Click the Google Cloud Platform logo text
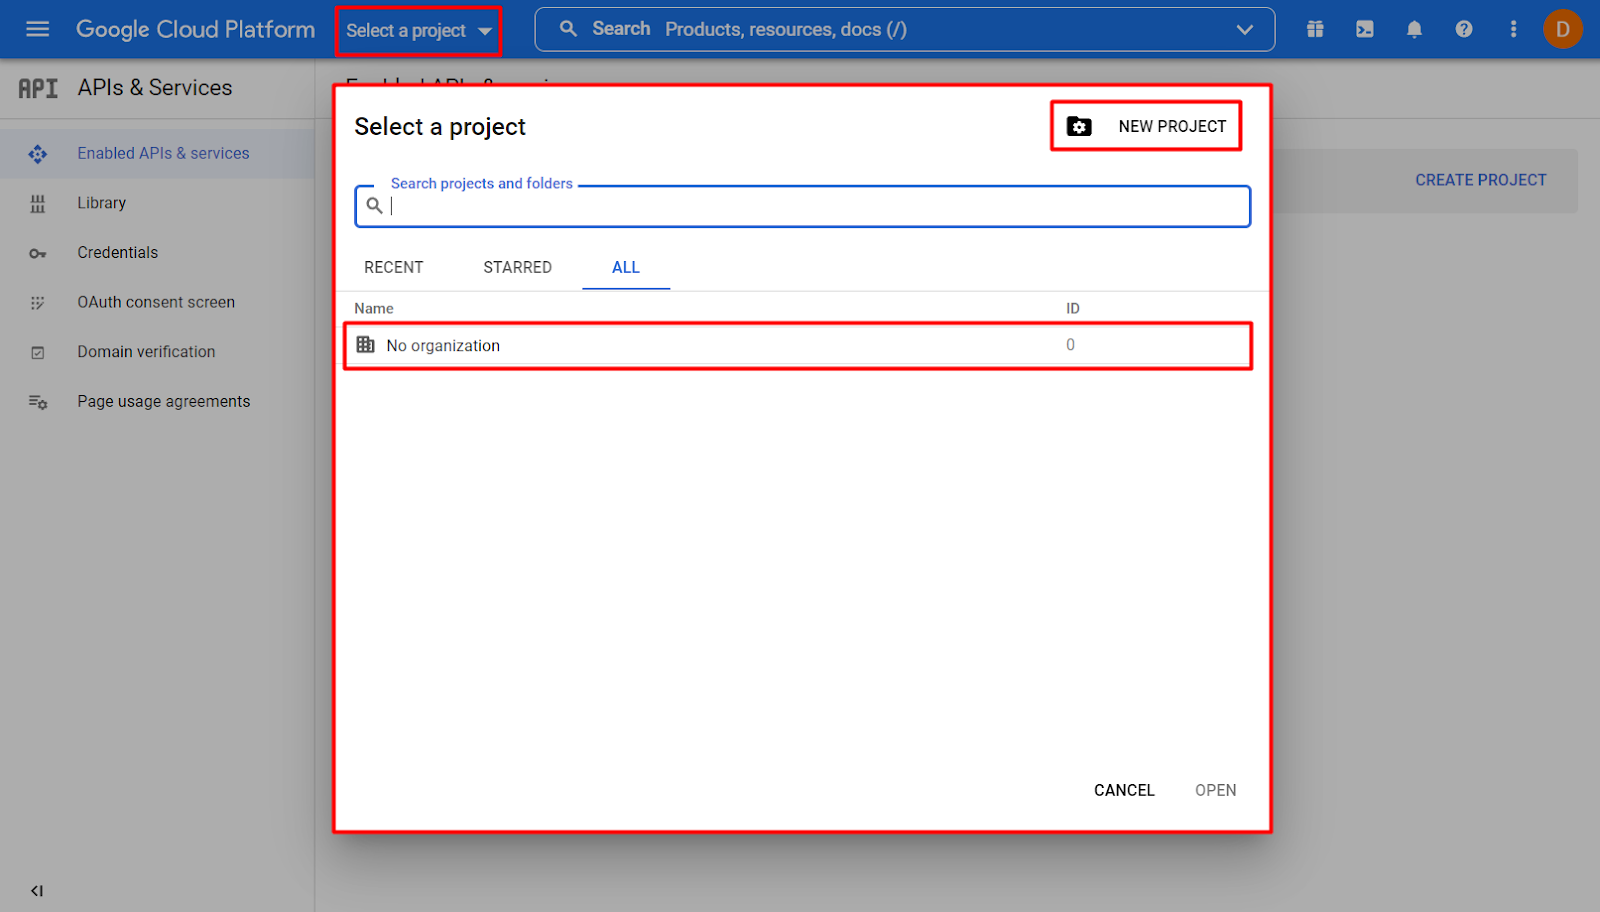Viewport: 1600px width, 912px height. (195, 29)
